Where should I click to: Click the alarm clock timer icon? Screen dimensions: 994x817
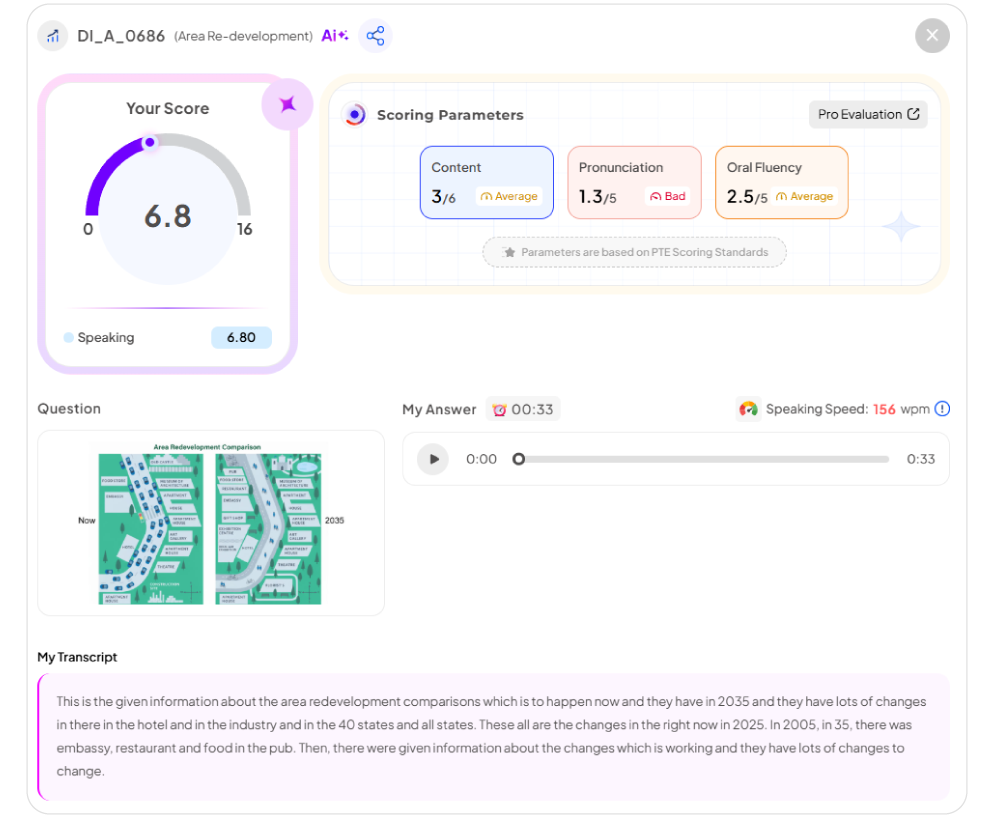point(499,409)
